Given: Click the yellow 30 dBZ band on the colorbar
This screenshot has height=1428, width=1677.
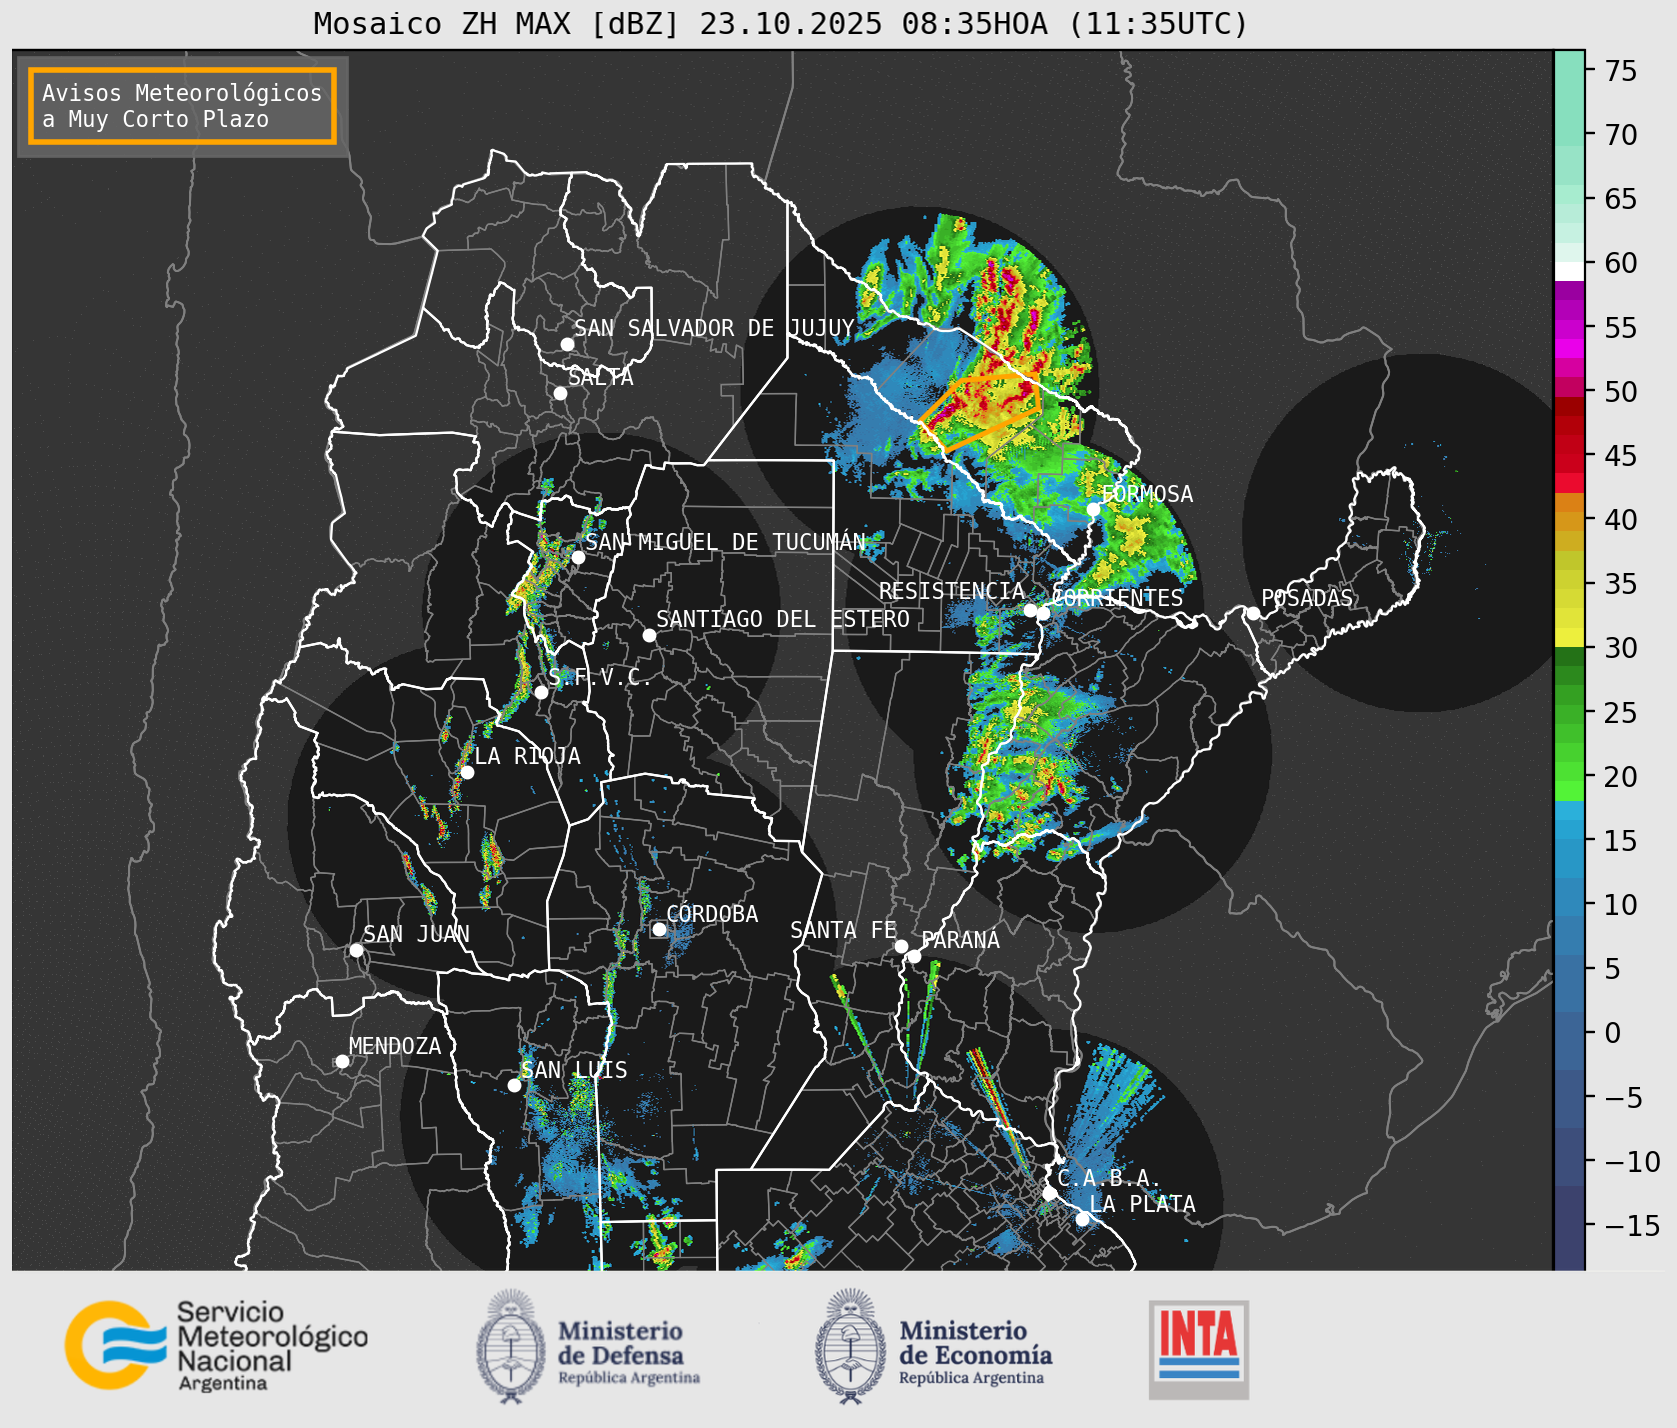Looking at the screenshot, I should [x=1569, y=637].
